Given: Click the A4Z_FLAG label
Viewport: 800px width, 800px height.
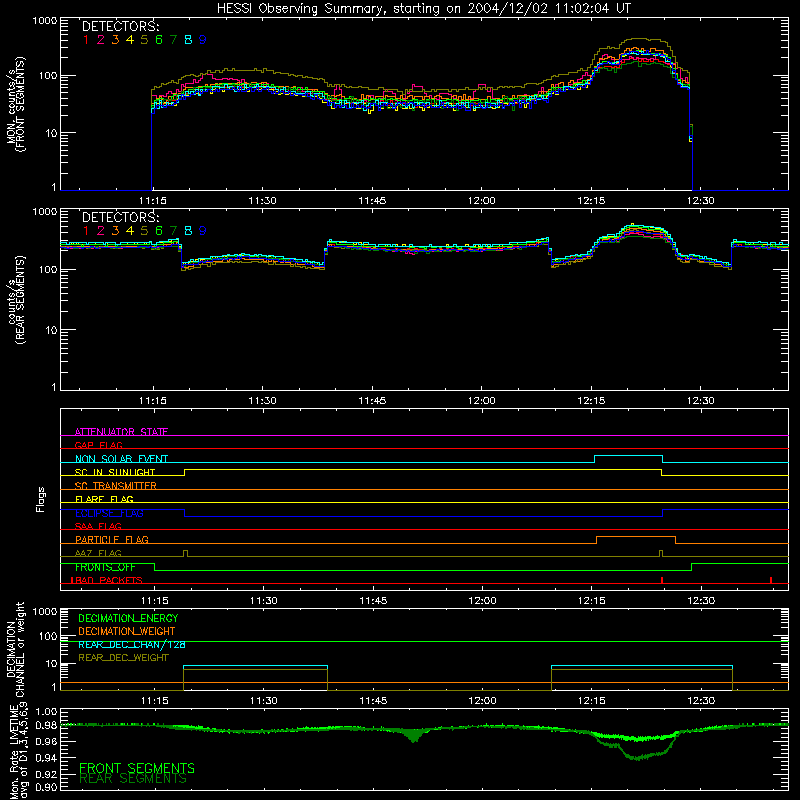Looking at the screenshot, I should coord(98,553).
